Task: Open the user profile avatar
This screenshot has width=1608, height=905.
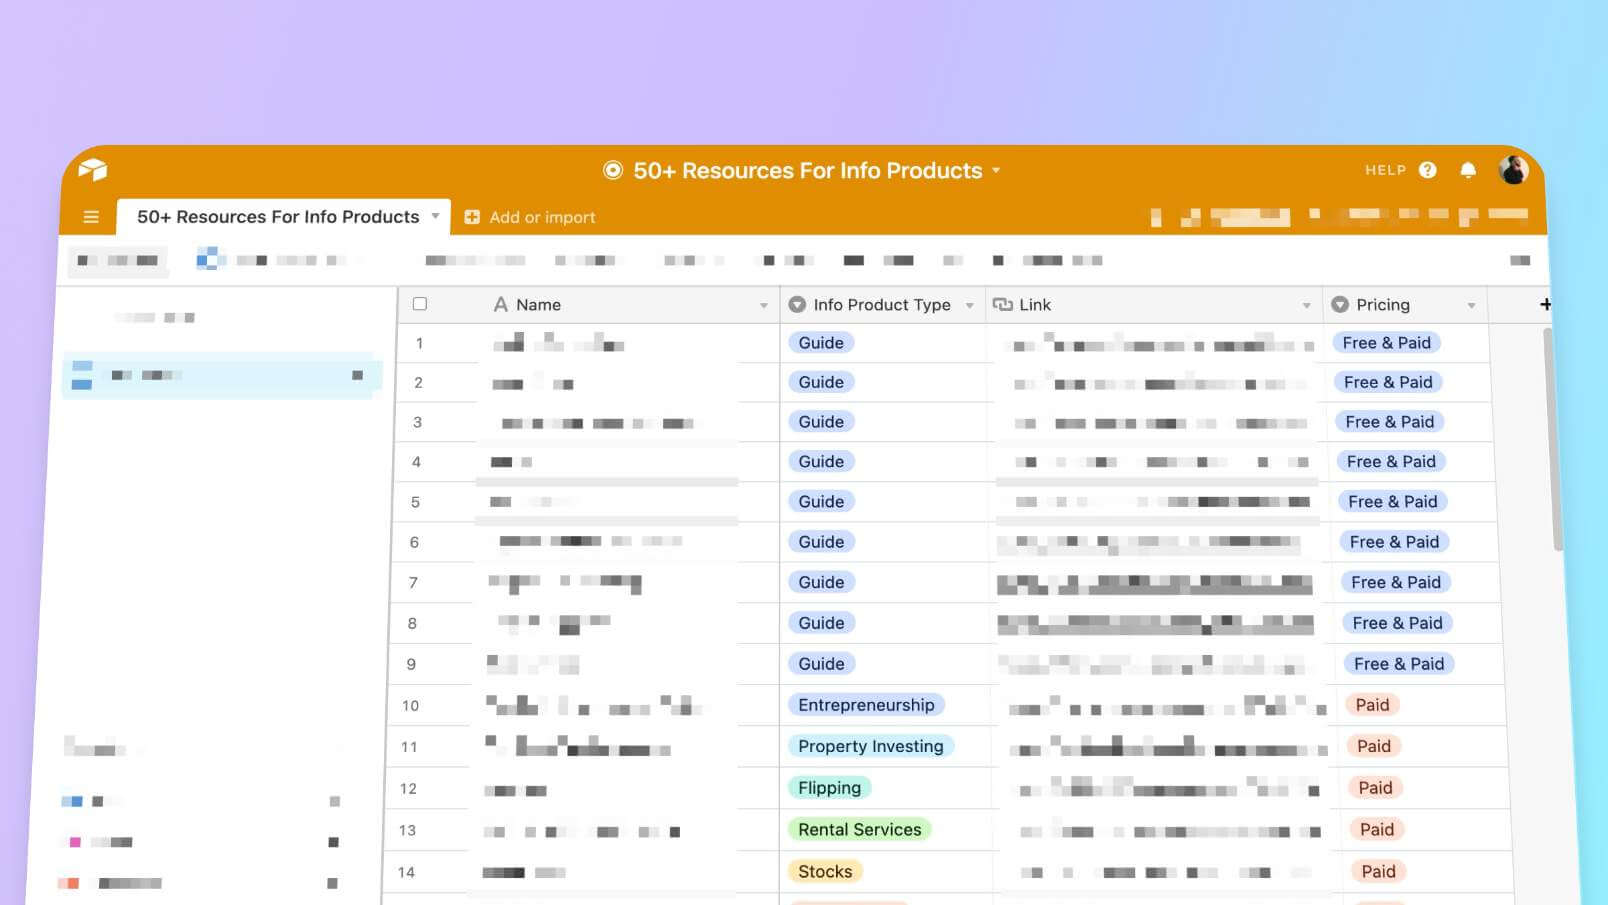Action: (1513, 170)
